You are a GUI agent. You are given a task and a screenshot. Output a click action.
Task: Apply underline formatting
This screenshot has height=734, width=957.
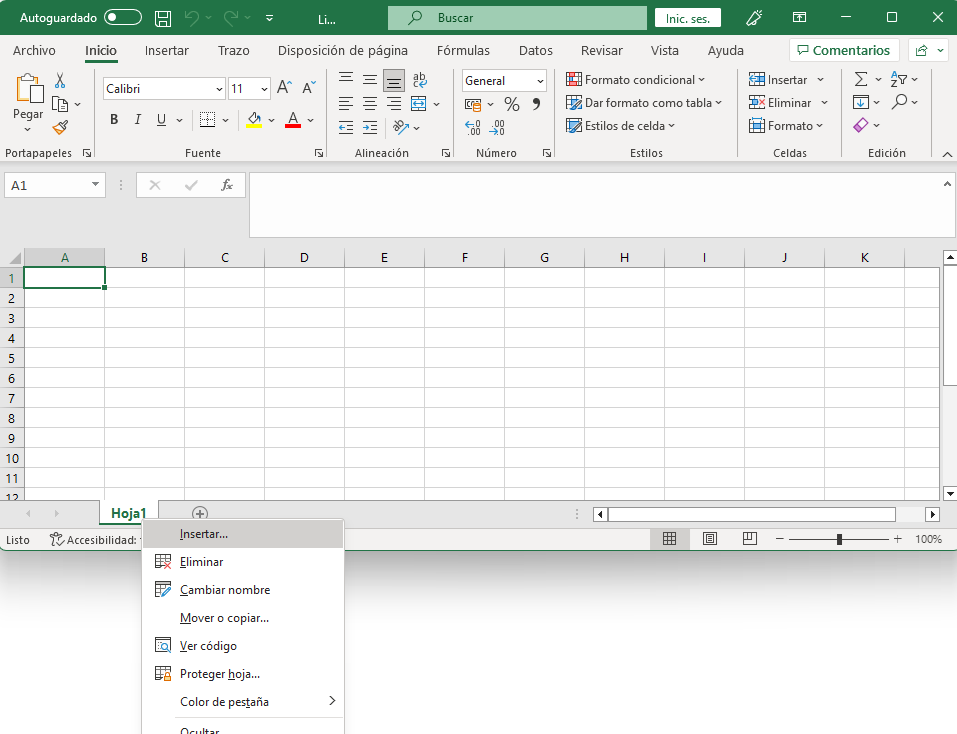[x=161, y=120]
